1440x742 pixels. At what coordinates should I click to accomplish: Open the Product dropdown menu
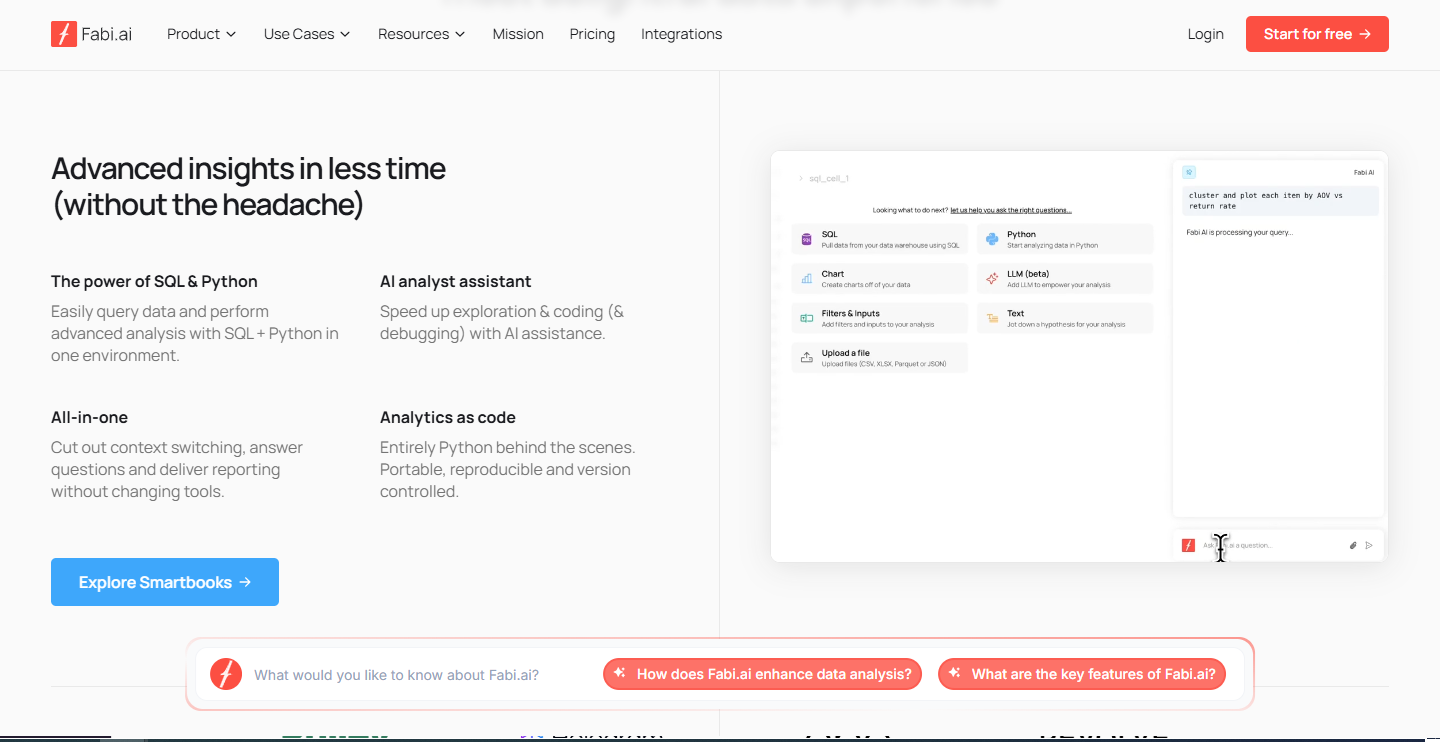click(x=201, y=34)
